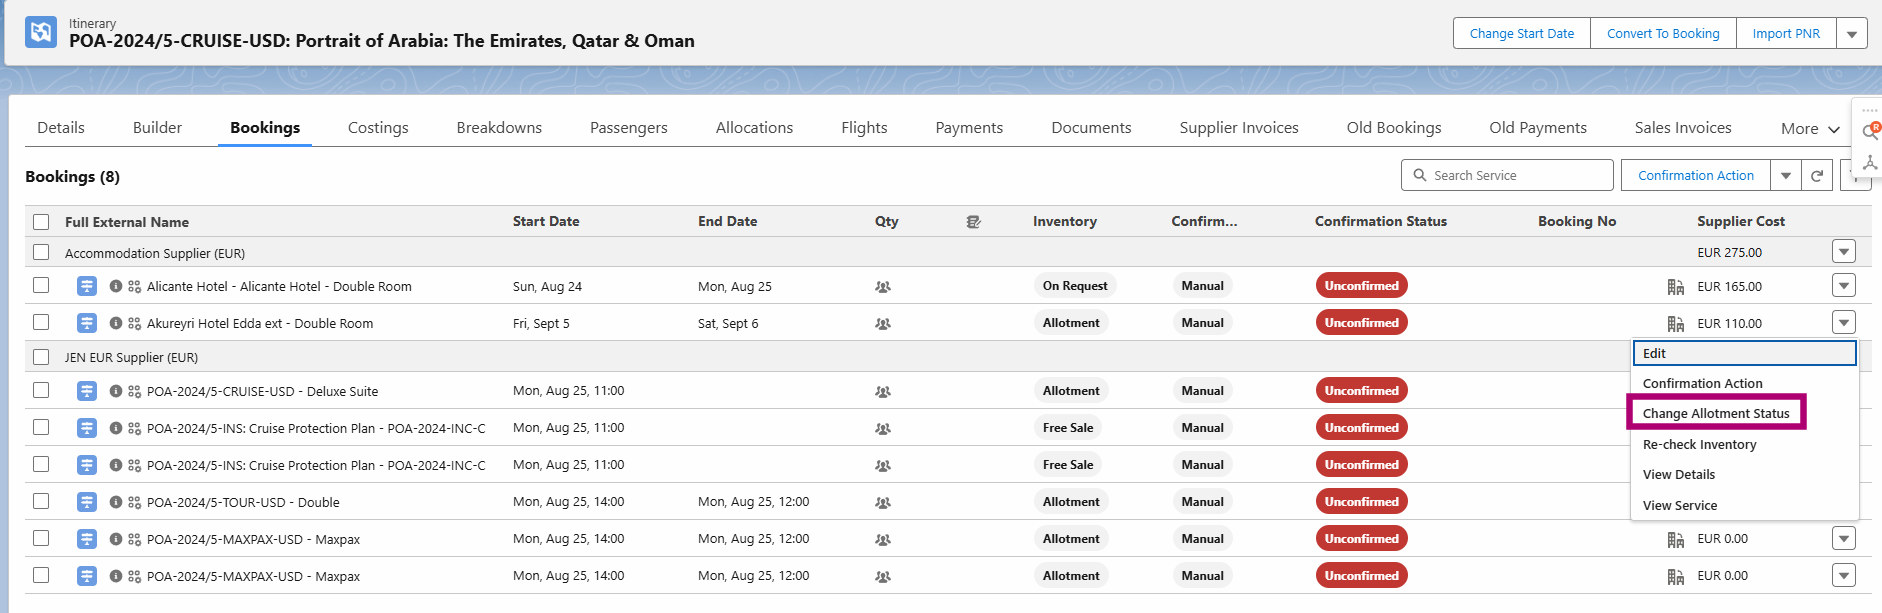Open the row actions dropdown for Alicante Hotel
This screenshot has height=613, width=1882.
pos(1844,286)
